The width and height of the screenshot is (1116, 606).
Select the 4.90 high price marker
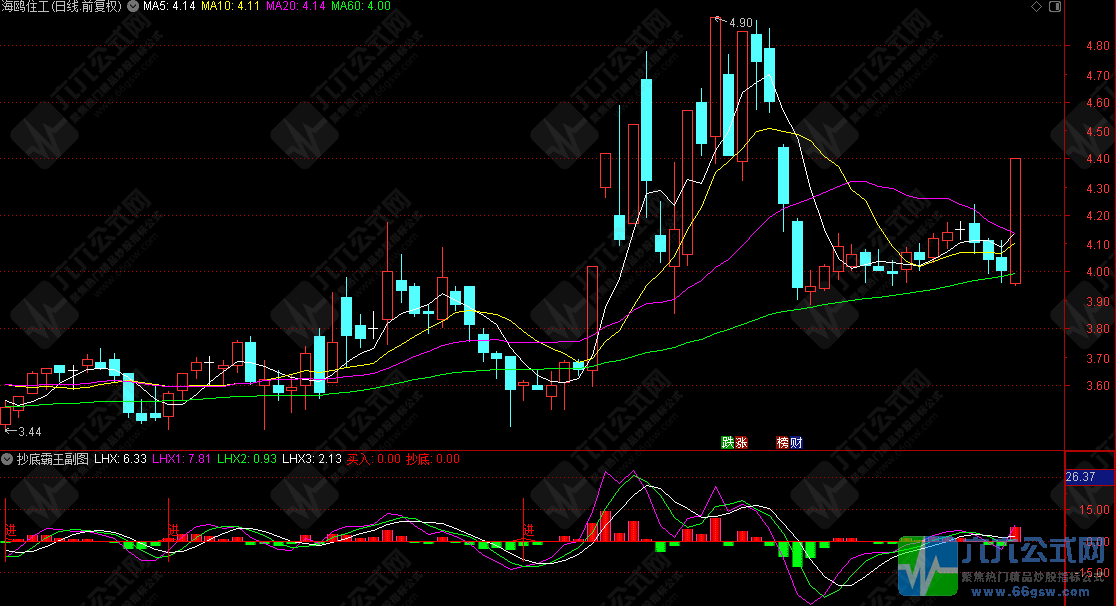click(x=739, y=23)
